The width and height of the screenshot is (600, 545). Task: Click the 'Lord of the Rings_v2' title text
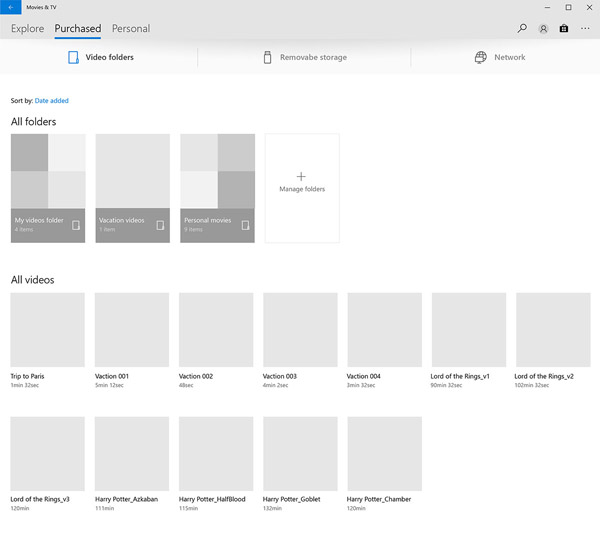pos(544,376)
